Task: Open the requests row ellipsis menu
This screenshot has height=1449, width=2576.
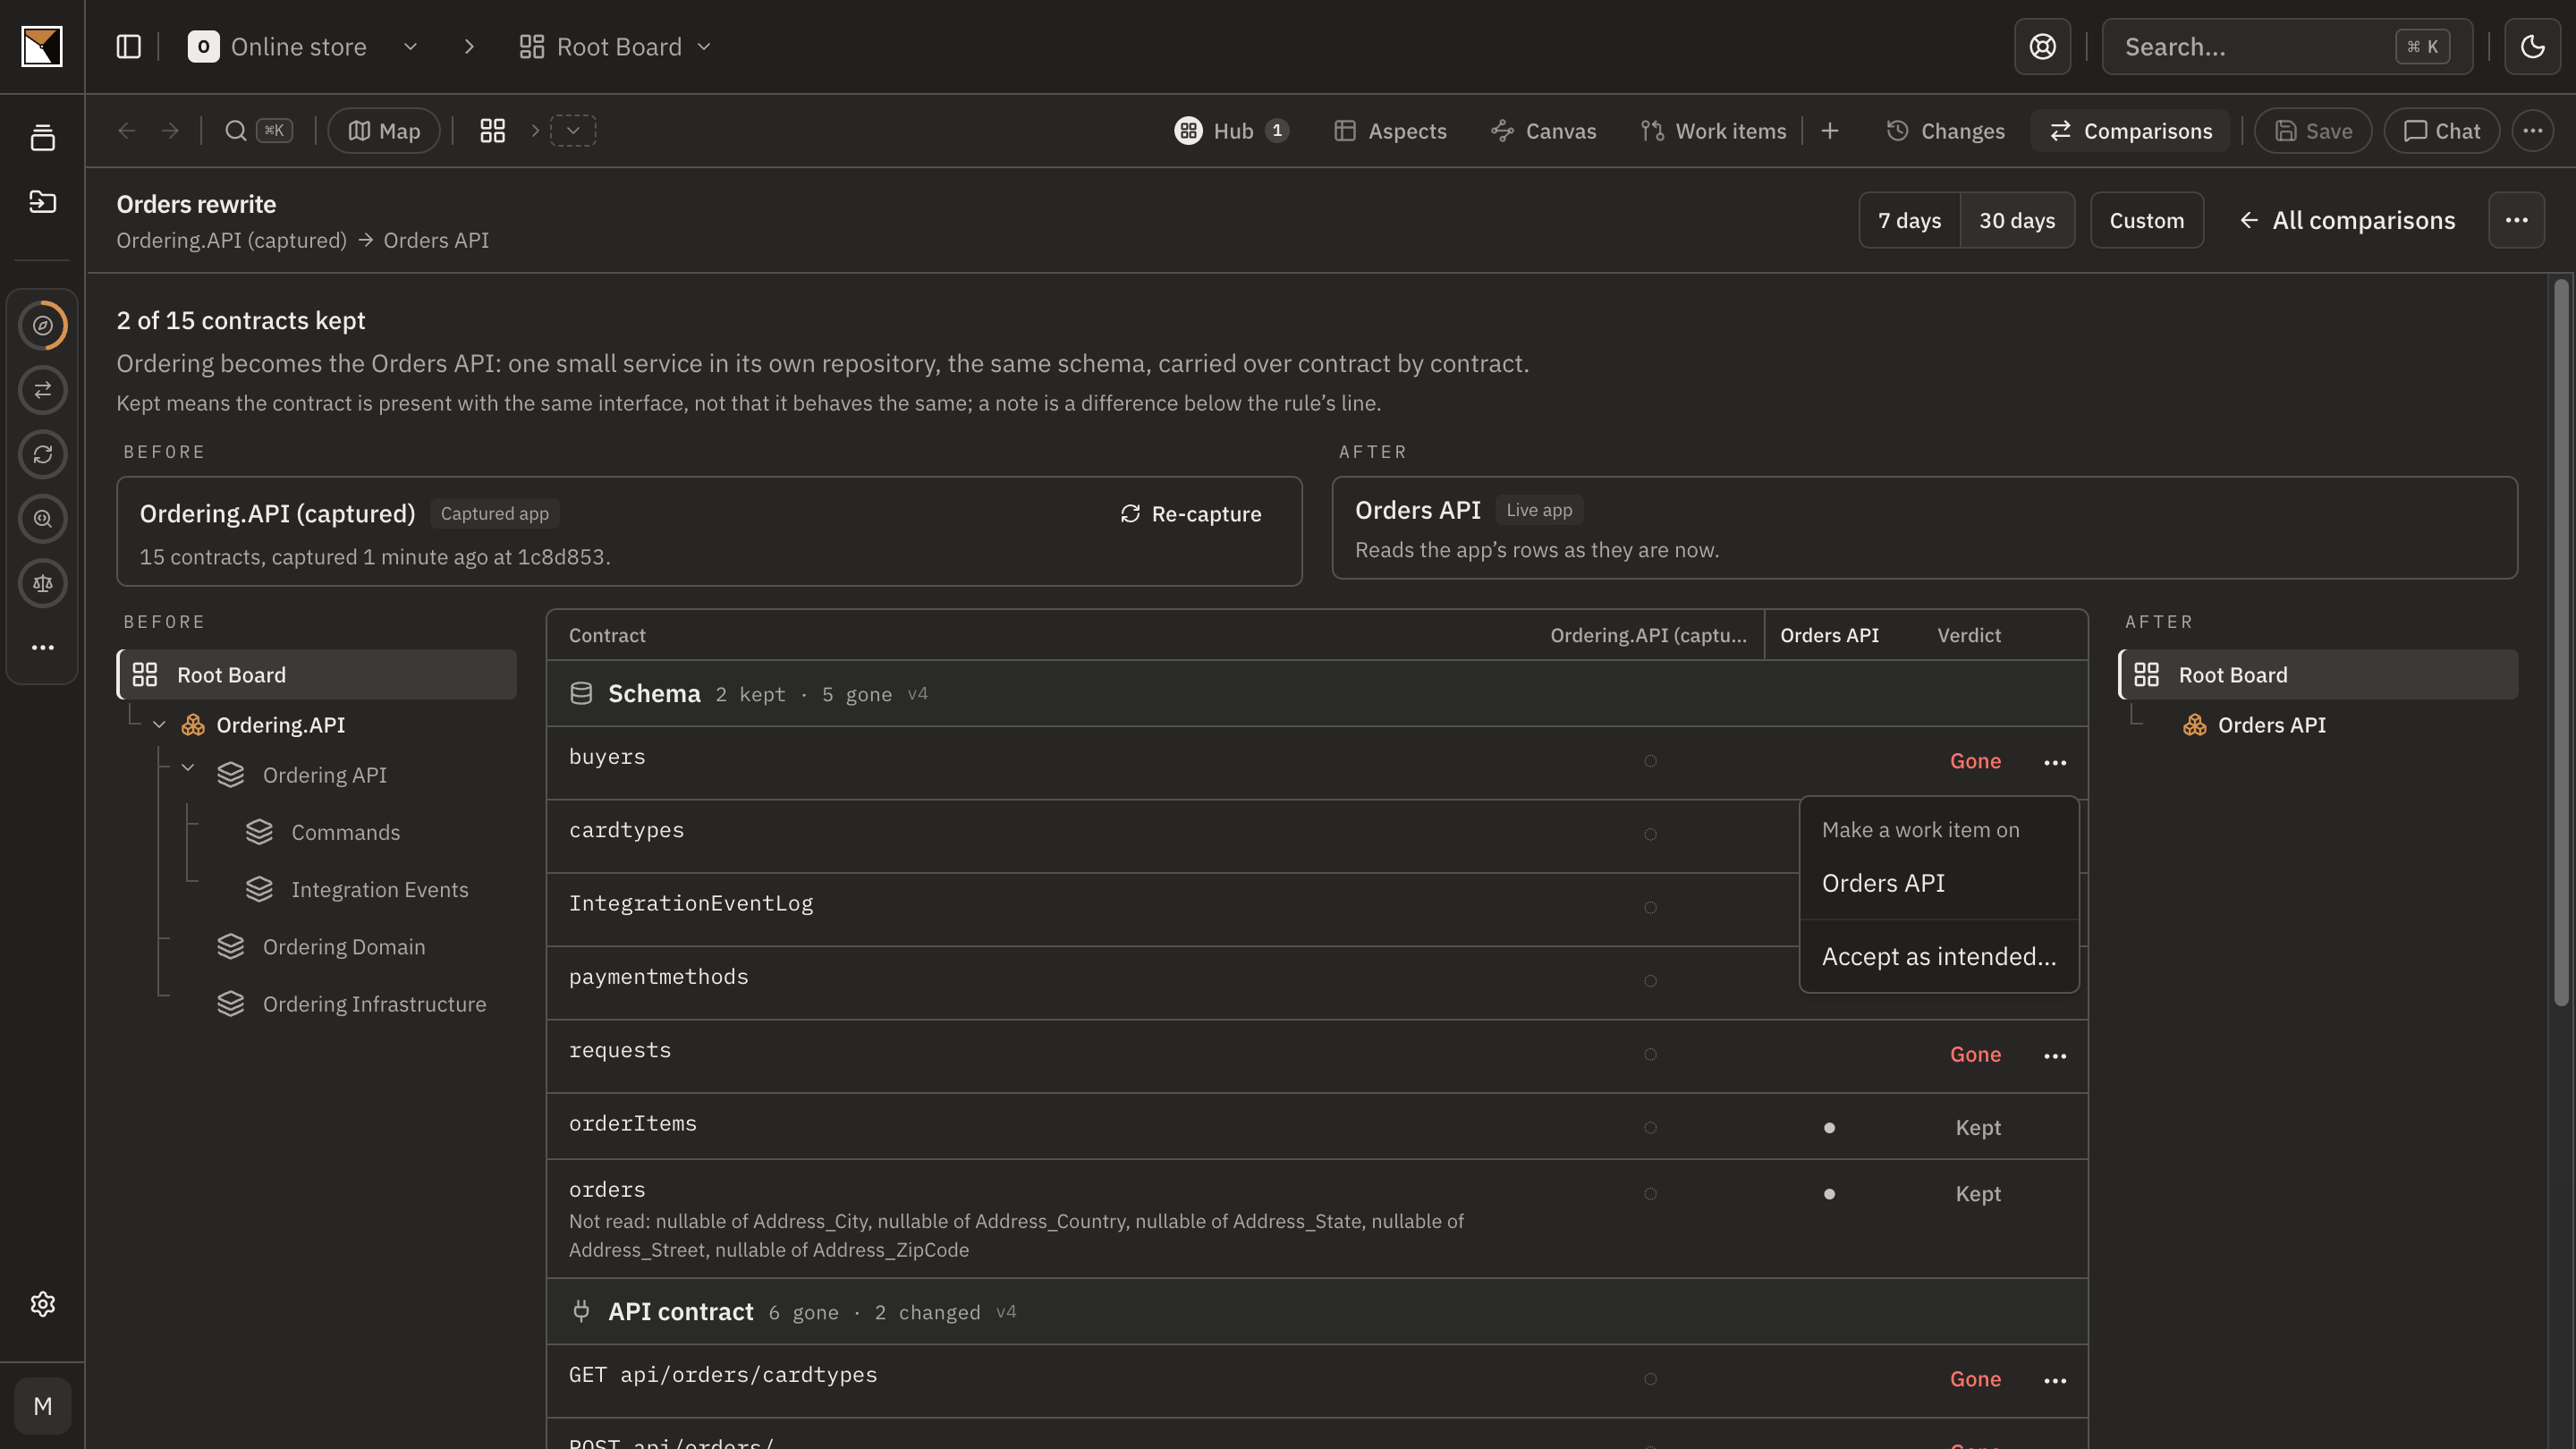Action: pyautogui.click(x=2054, y=1056)
